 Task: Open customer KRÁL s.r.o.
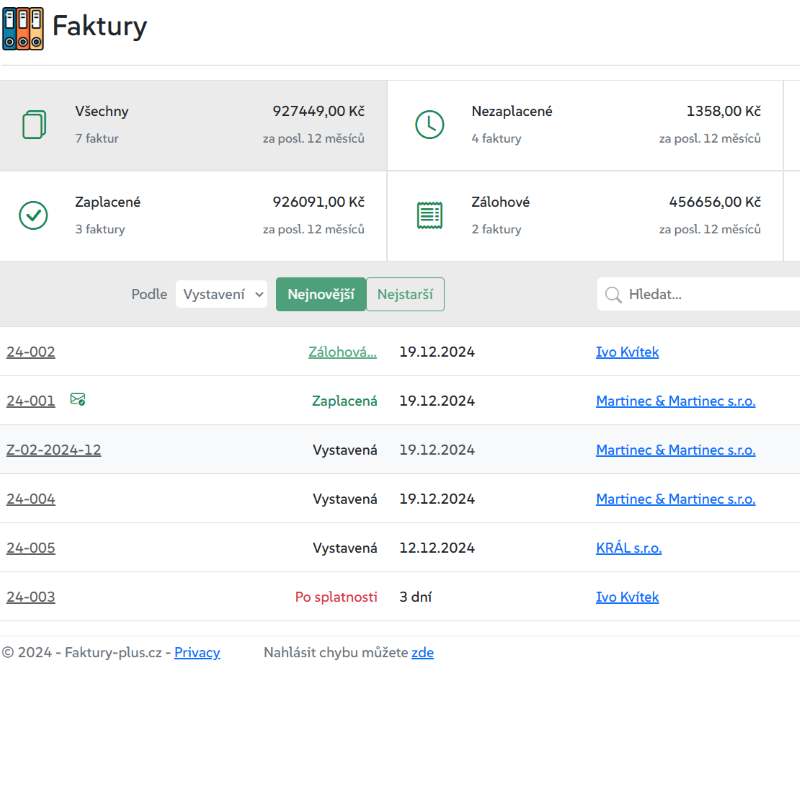628,548
